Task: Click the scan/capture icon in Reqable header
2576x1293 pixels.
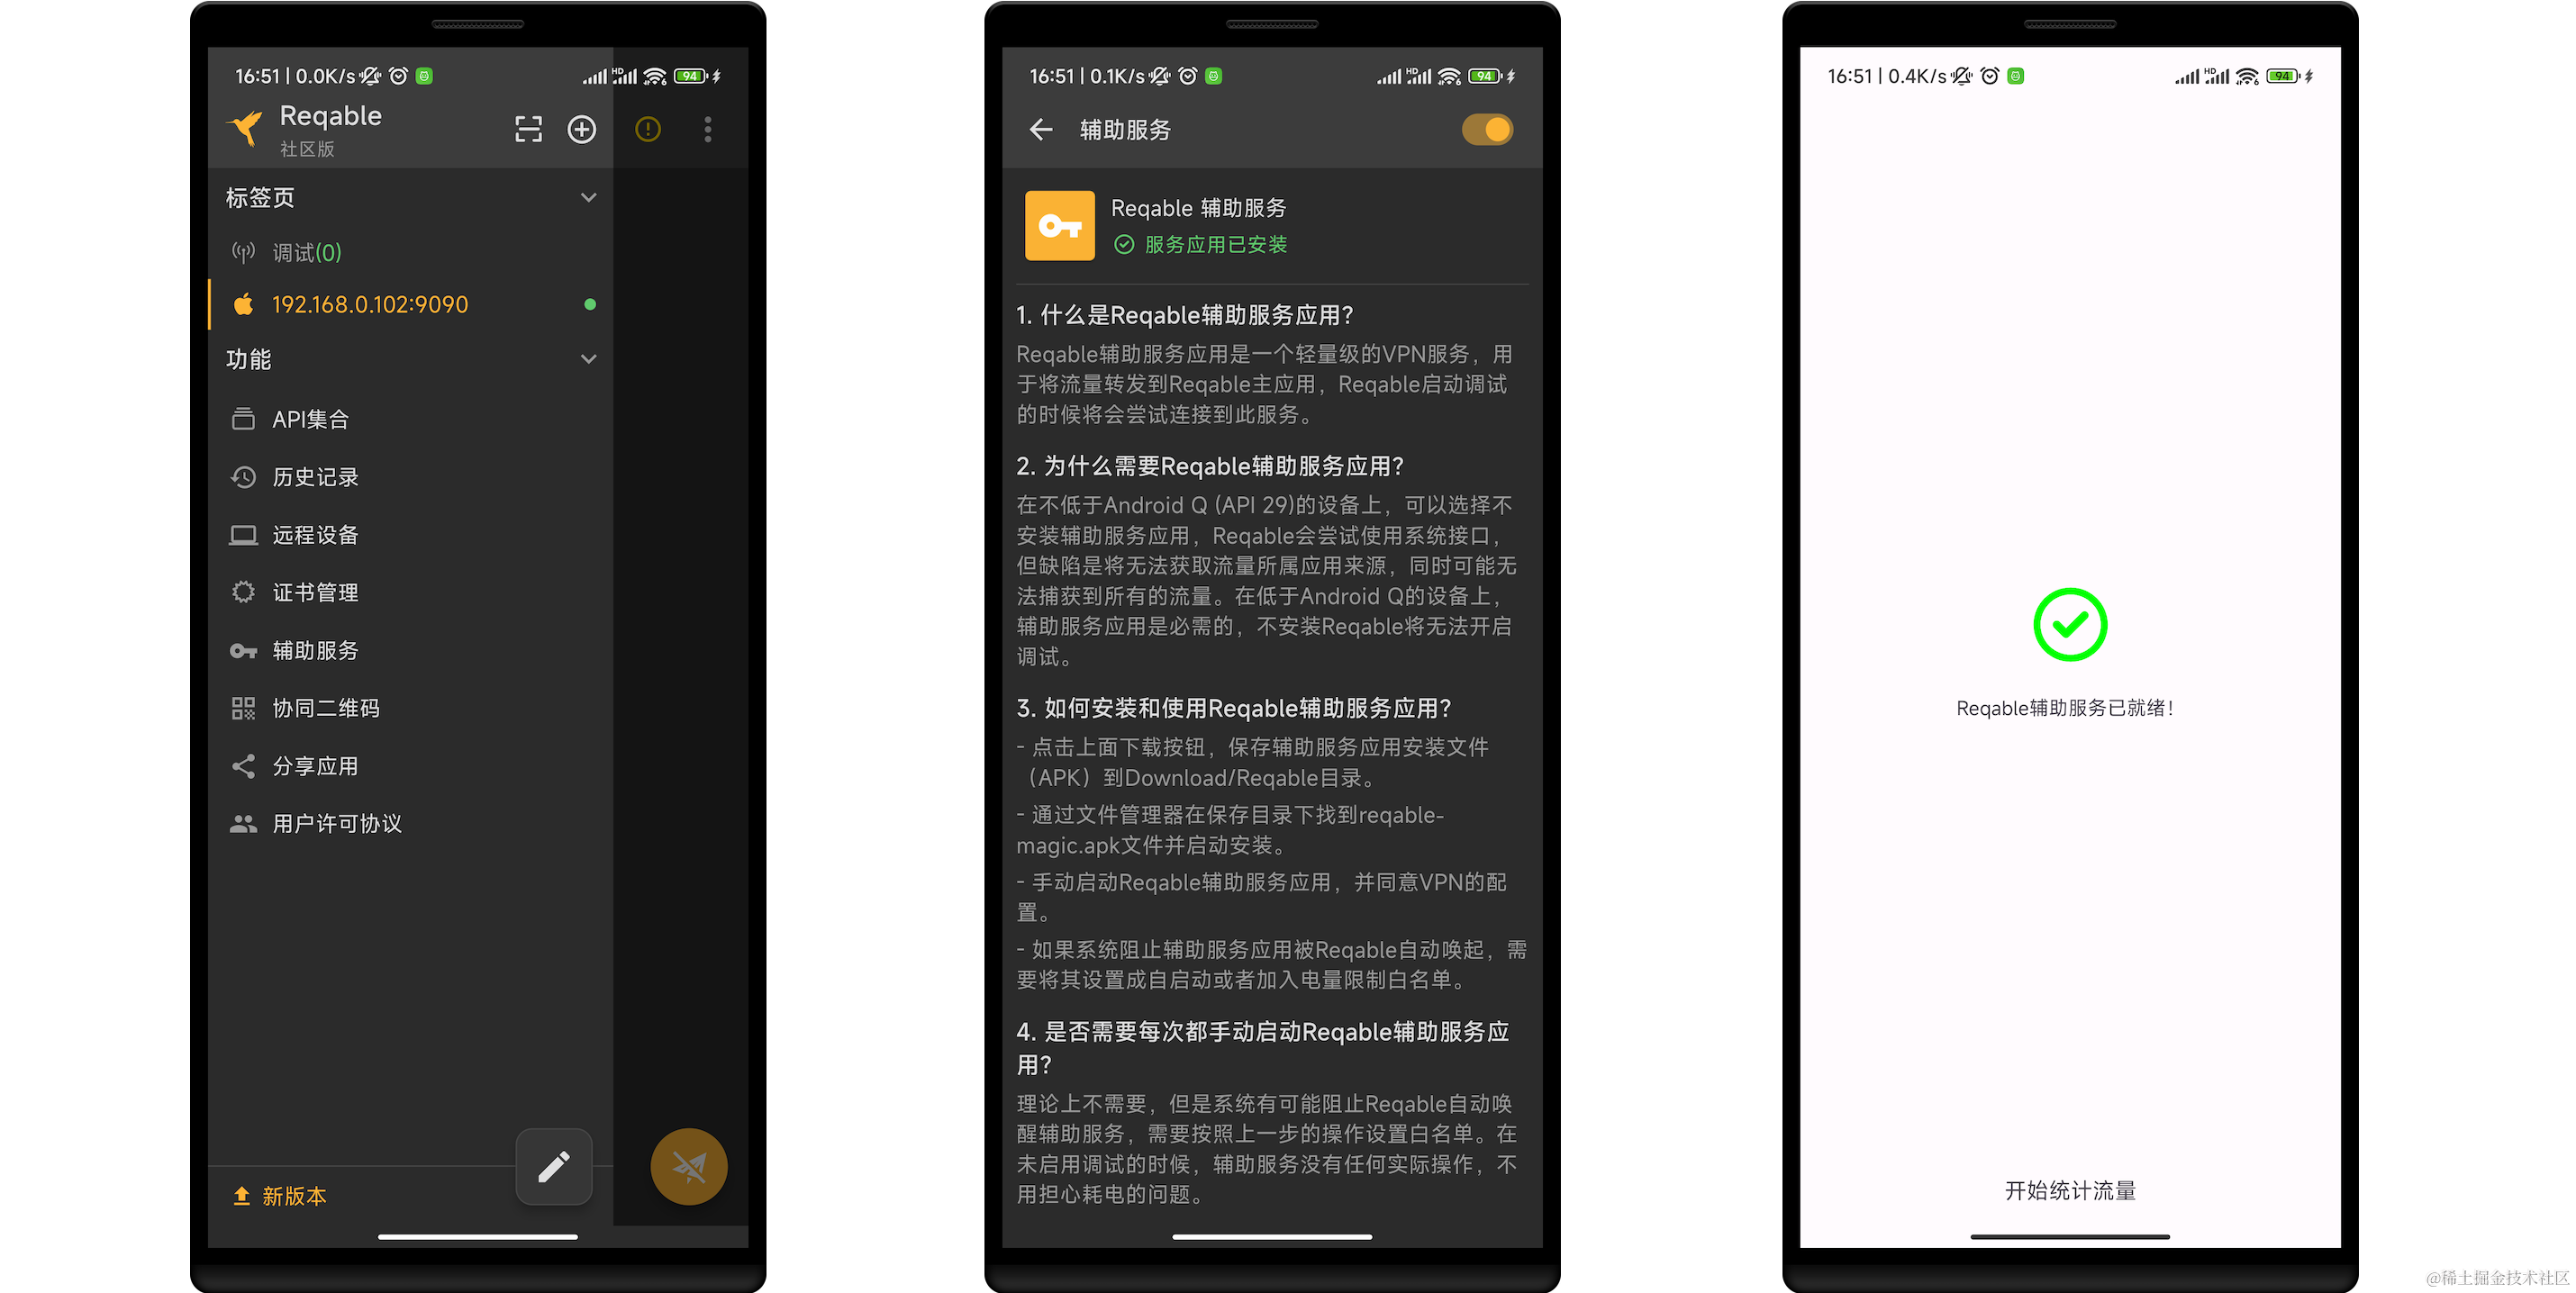Action: (527, 129)
